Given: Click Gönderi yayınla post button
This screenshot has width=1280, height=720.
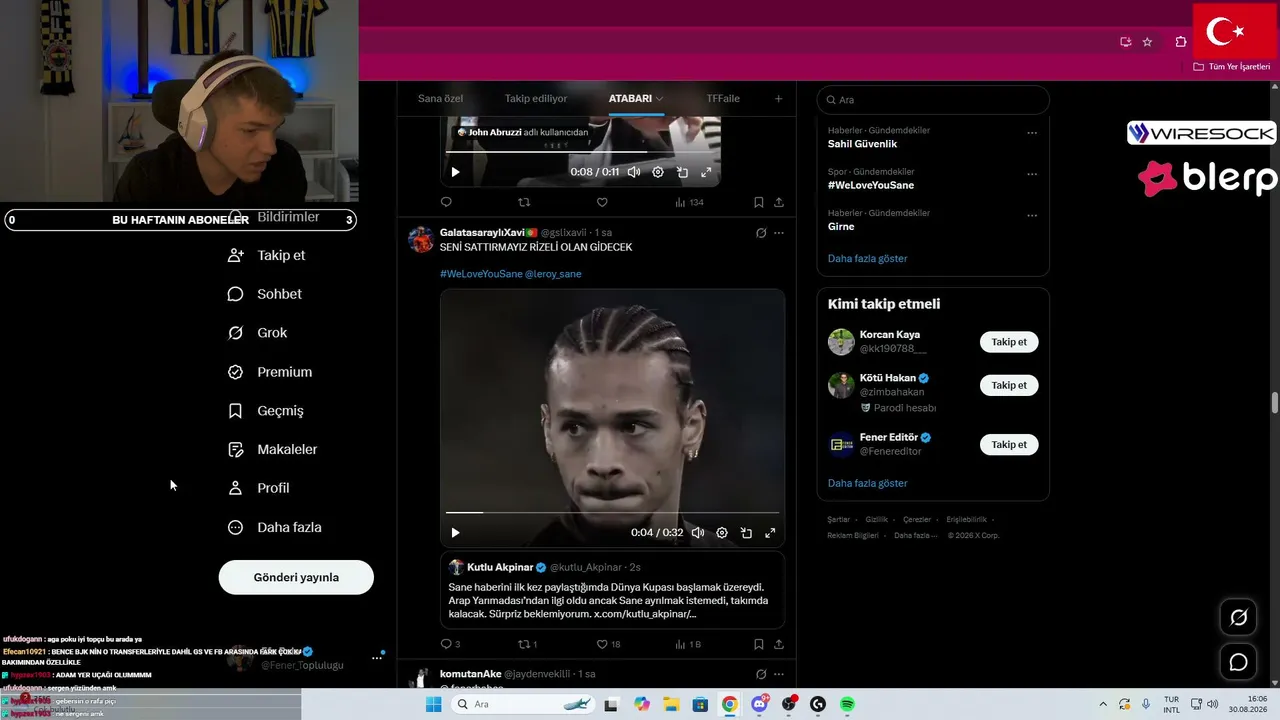Looking at the screenshot, I should click(x=296, y=577).
